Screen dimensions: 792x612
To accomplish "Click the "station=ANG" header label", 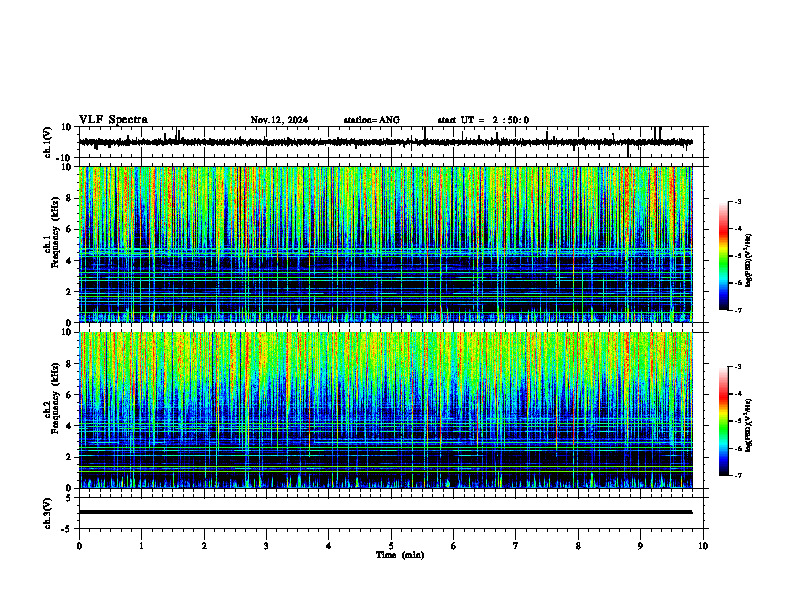I will [371, 120].
